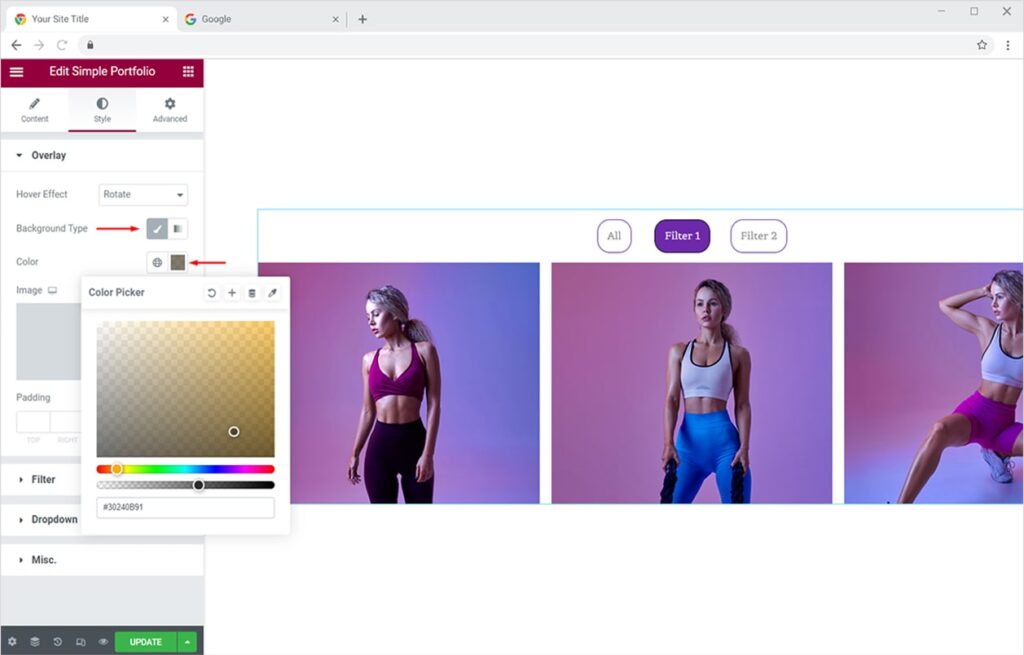Image resolution: width=1024 pixels, height=655 pixels.
Task: Select the classic background type button
Action: 157,229
